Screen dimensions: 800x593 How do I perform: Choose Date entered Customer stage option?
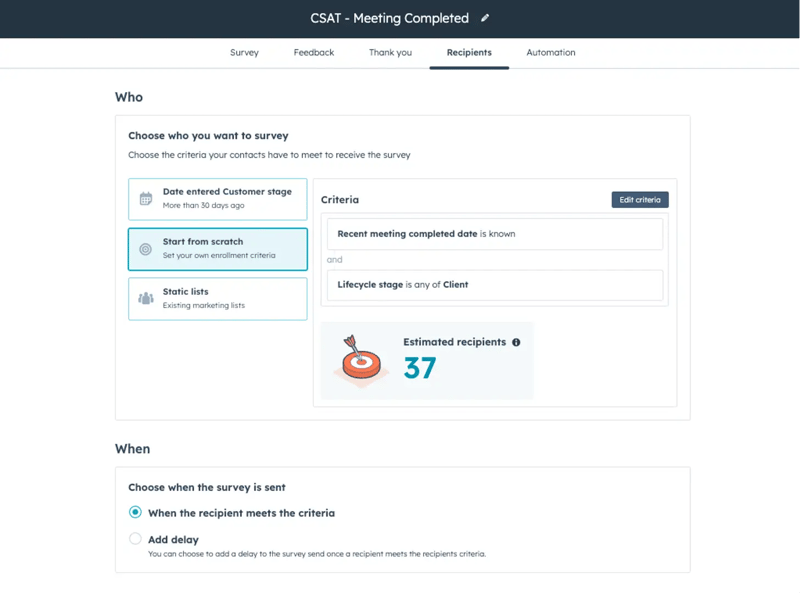218,199
